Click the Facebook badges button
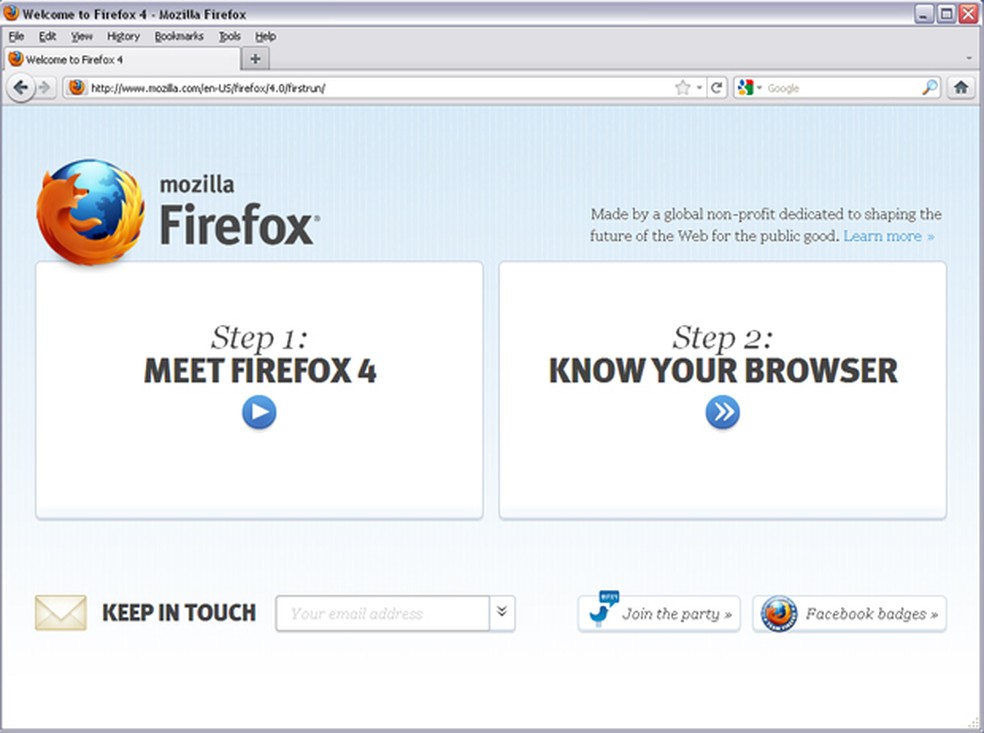 (849, 613)
